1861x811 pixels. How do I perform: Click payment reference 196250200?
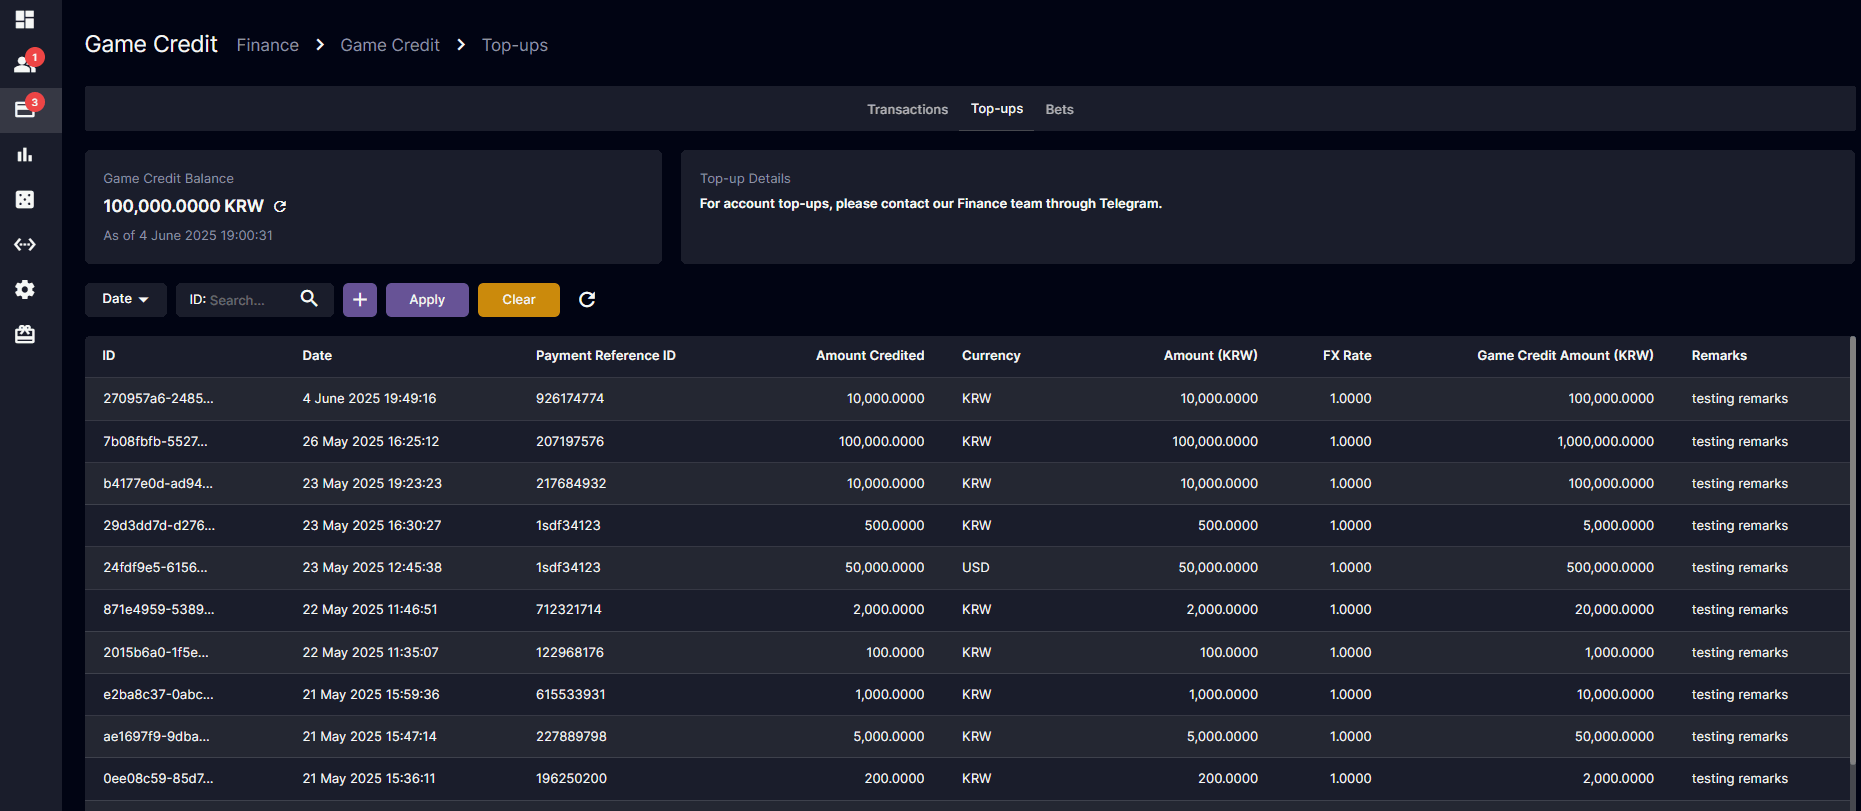point(571,778)
